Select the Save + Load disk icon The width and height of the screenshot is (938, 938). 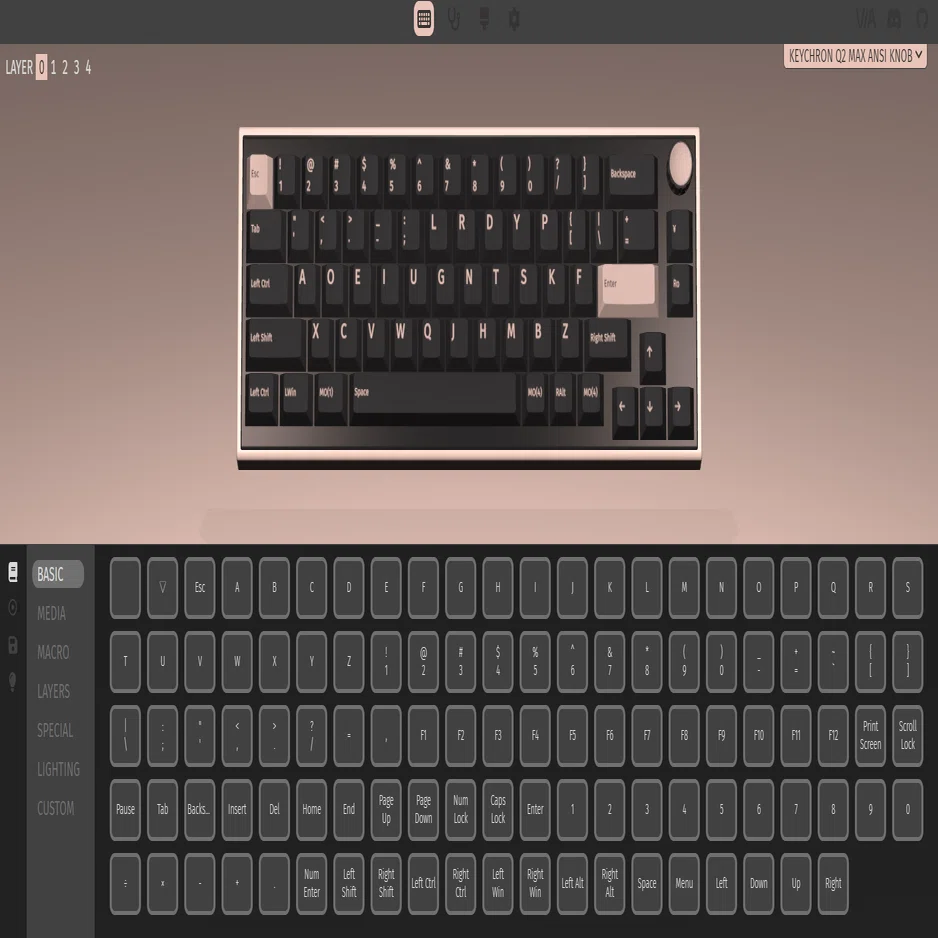point(13,645)
